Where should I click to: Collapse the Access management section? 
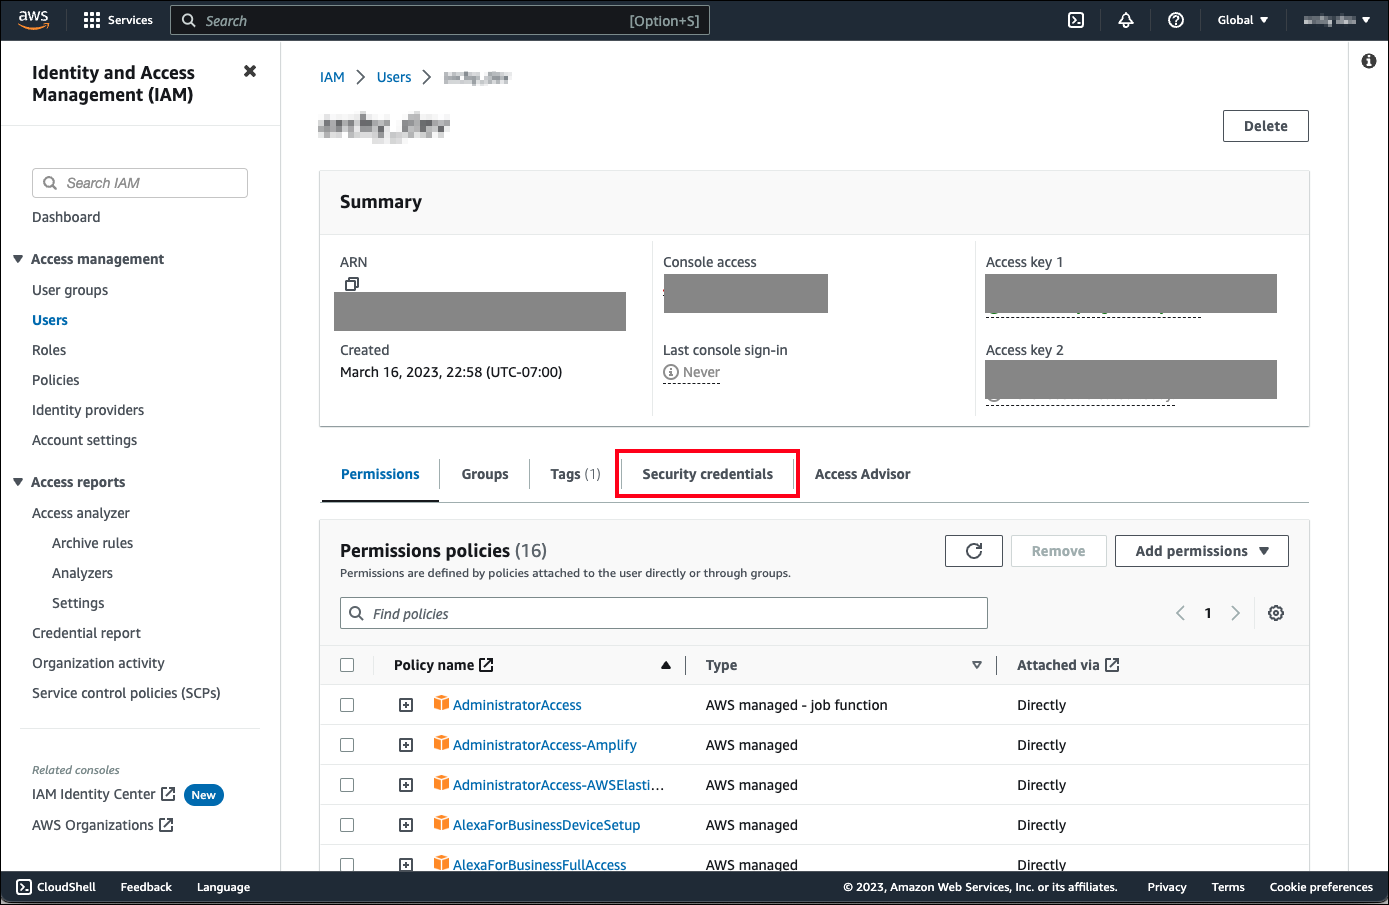pyautogui.click(x=18, y=259)
